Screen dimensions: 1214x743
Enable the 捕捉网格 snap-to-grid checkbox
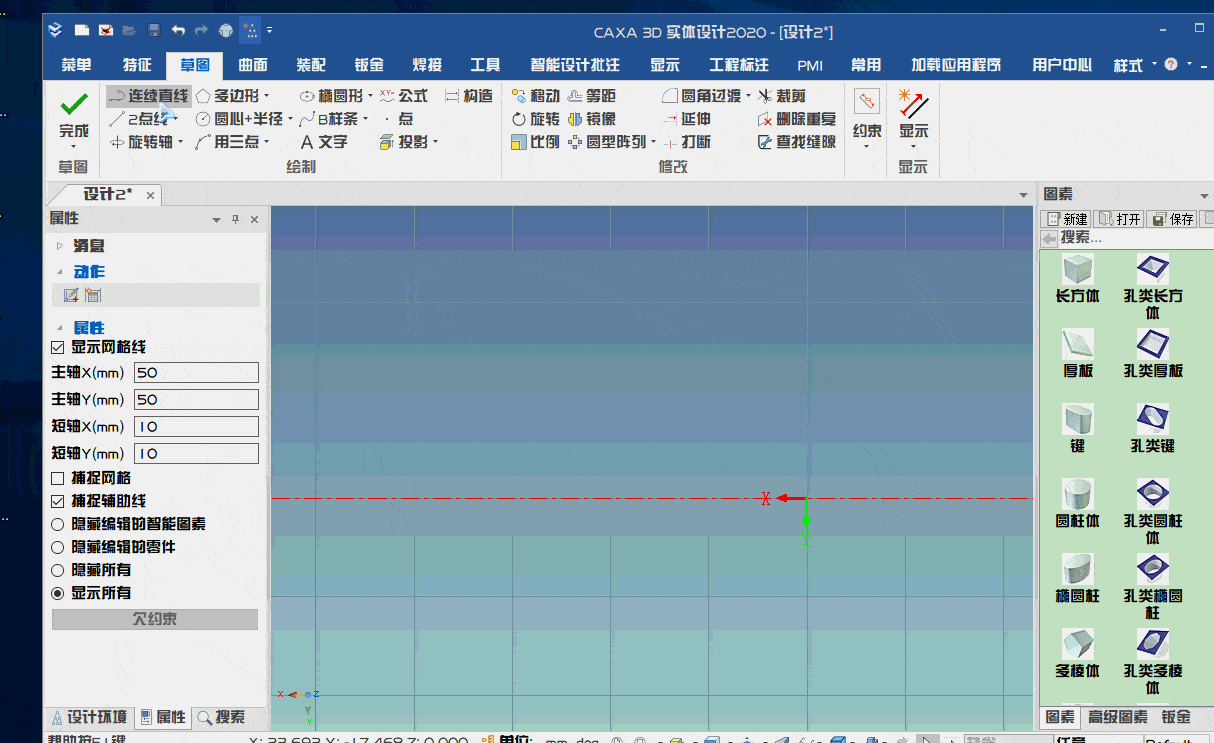tap(57, 477)
